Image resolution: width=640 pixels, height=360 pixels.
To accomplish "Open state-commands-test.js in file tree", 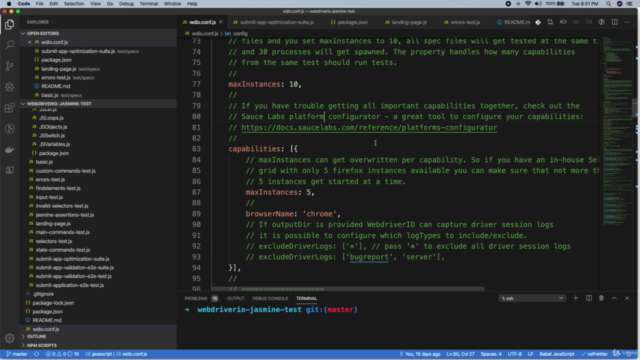I will pyautogui.click(x=62, y=250).
